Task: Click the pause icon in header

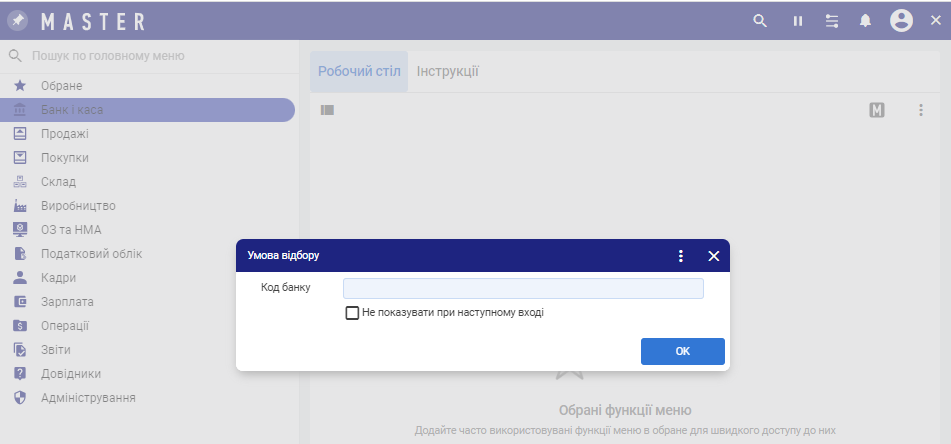Action: (x=798, y=21)
